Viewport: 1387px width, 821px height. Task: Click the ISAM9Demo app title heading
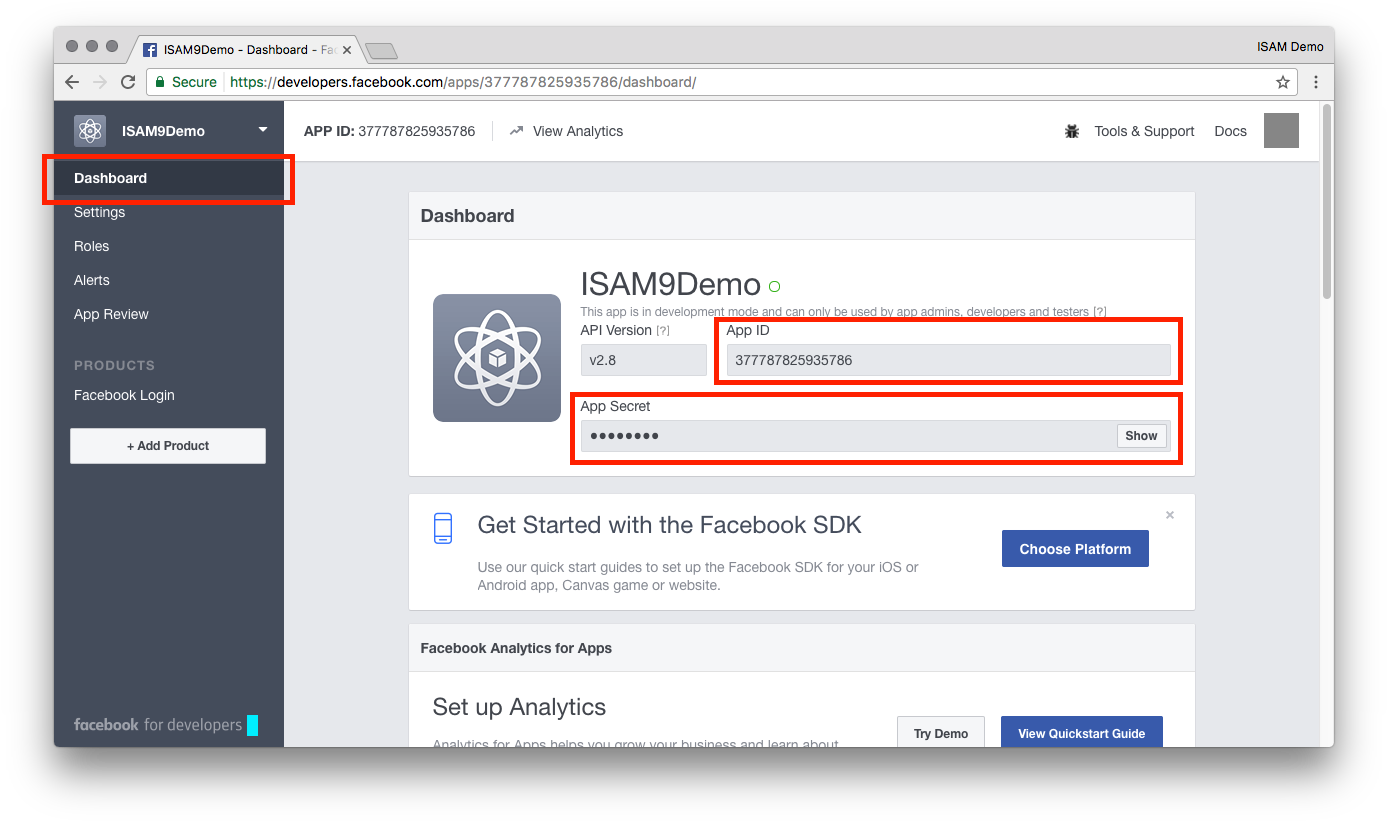pos(671,285)
